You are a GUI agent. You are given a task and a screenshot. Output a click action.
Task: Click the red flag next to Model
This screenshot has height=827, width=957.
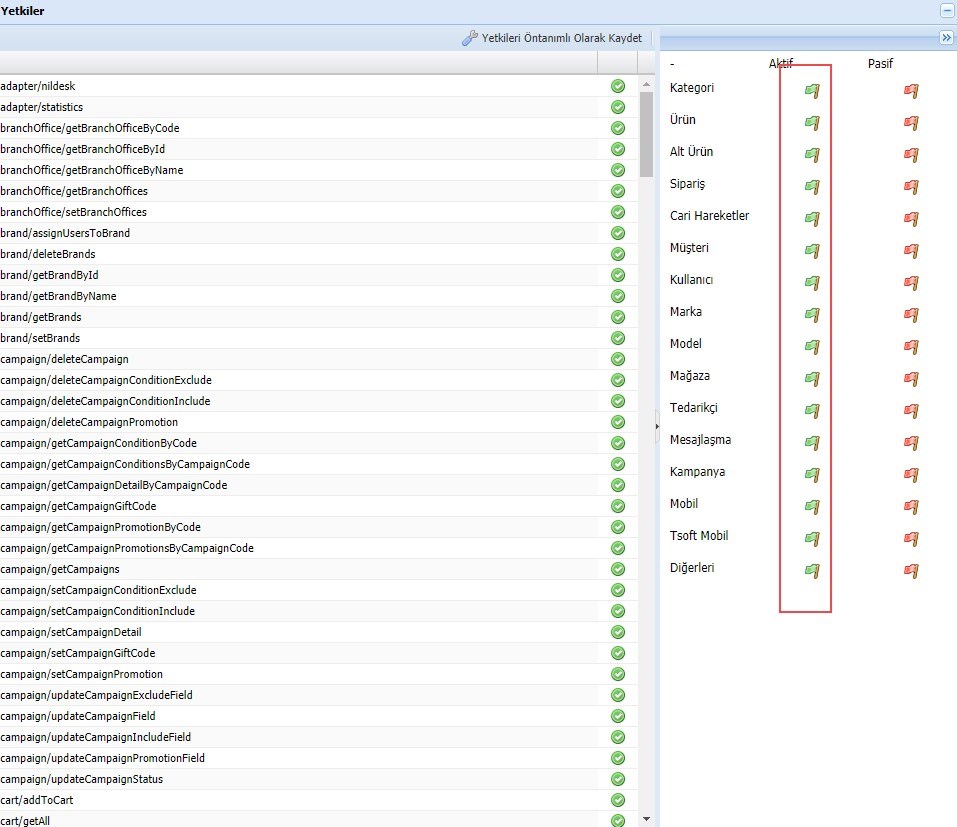(x=911, y=347)
